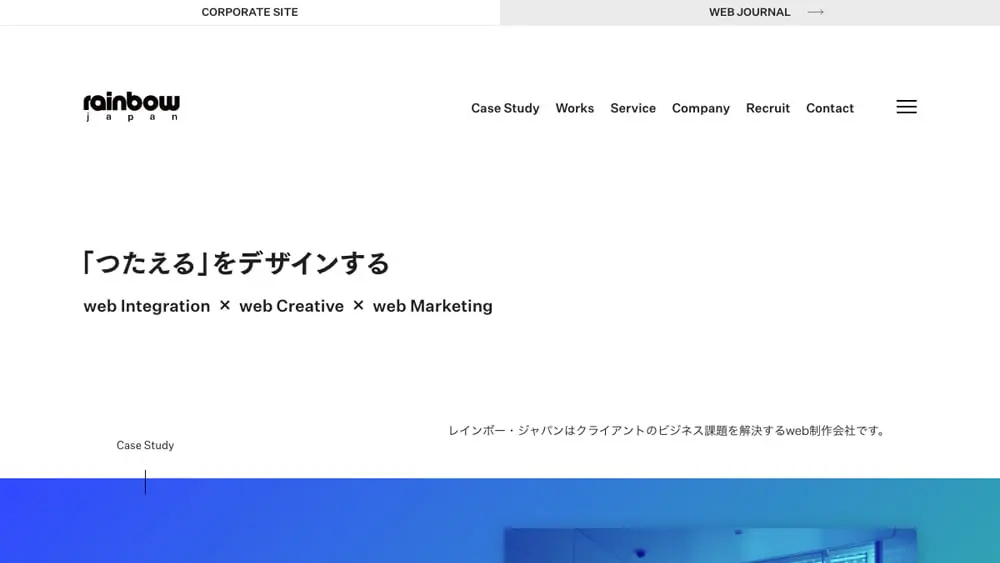Screen dimensions: 1000x563
Task: Open the Service nav item
Action: pyautogui.click(x=633, y=108)
